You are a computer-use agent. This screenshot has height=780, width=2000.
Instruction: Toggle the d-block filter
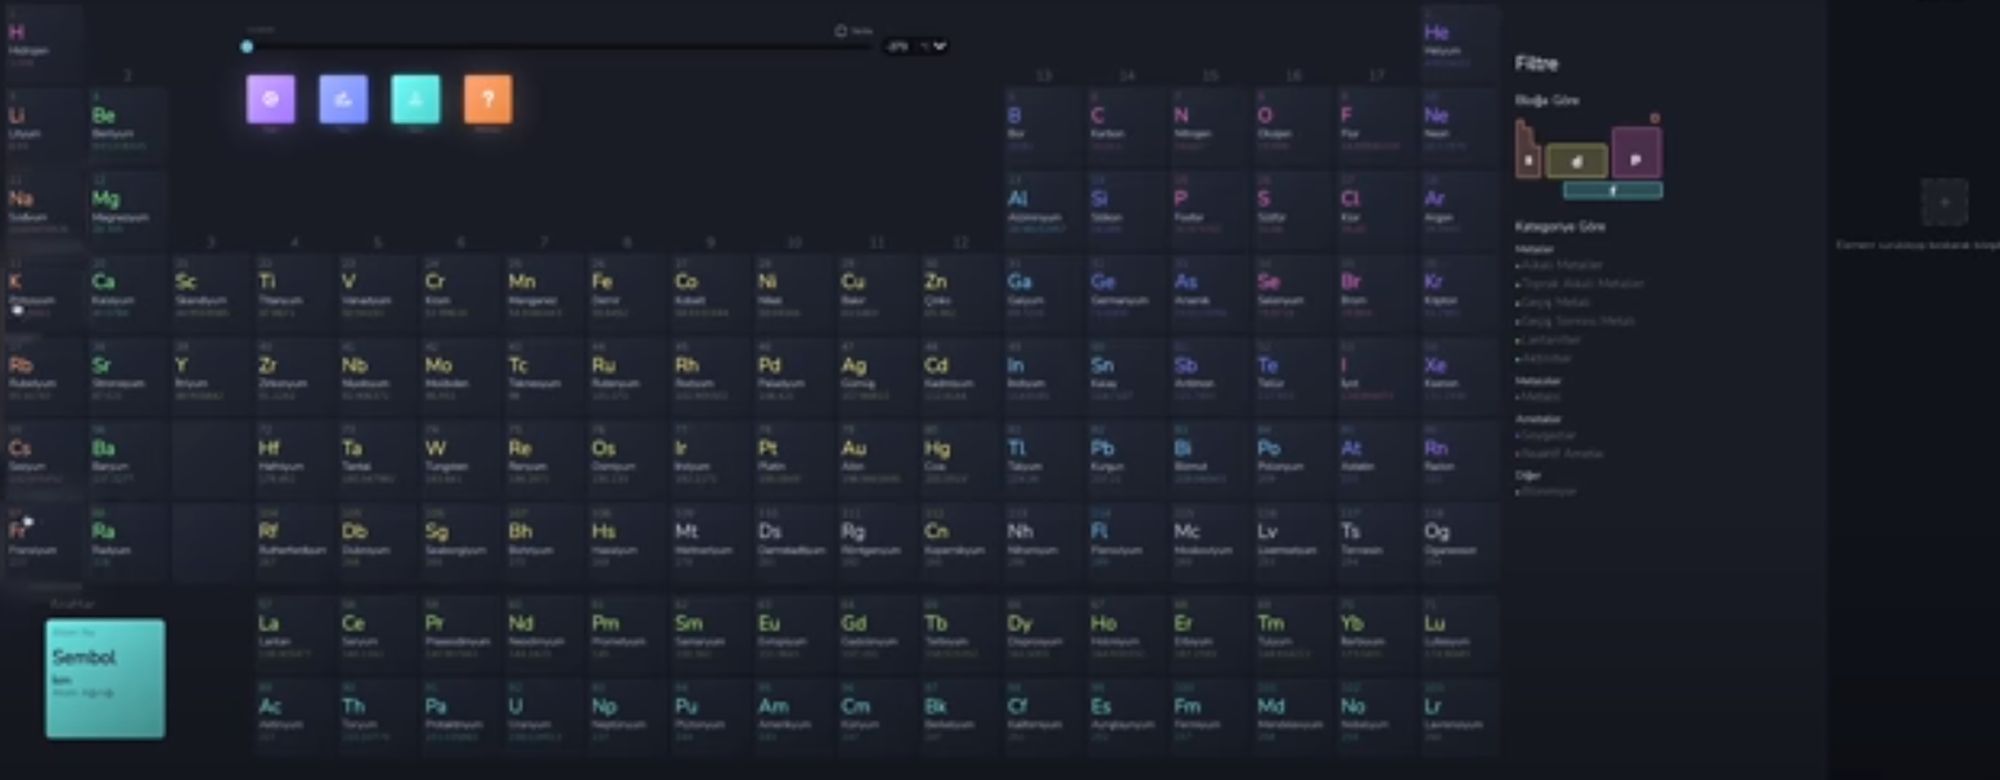(x=1577, y=160)
